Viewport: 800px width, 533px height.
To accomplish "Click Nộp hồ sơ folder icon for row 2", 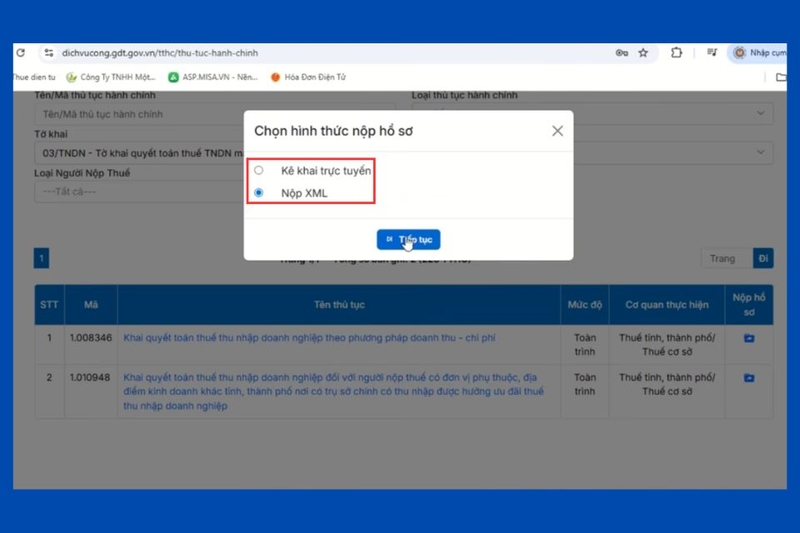I will 749,378.
